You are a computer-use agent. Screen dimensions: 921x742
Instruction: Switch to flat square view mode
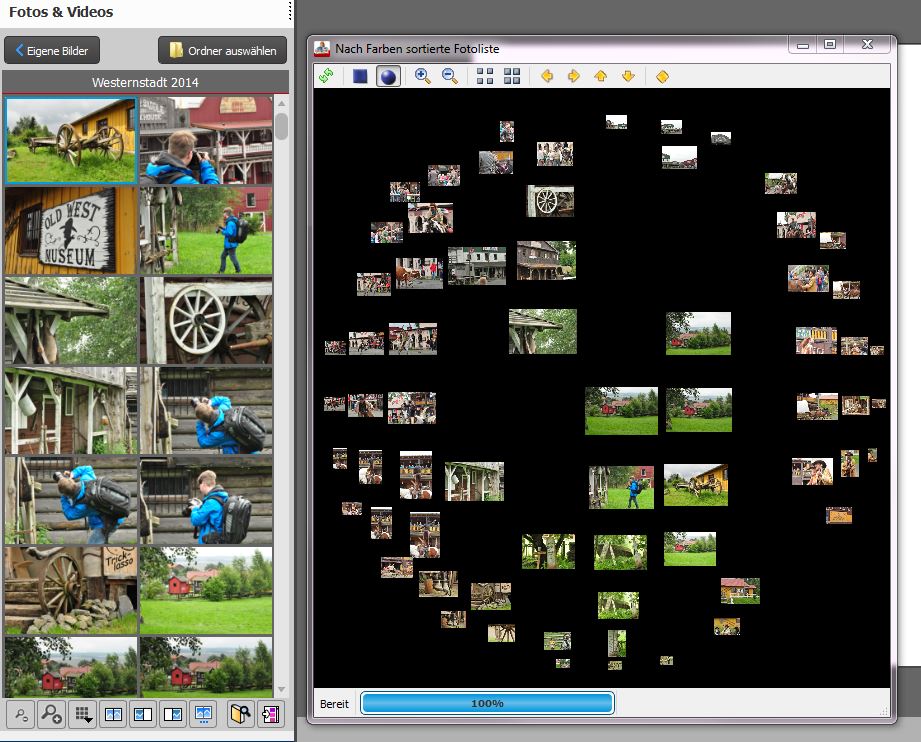coord(360,76)
